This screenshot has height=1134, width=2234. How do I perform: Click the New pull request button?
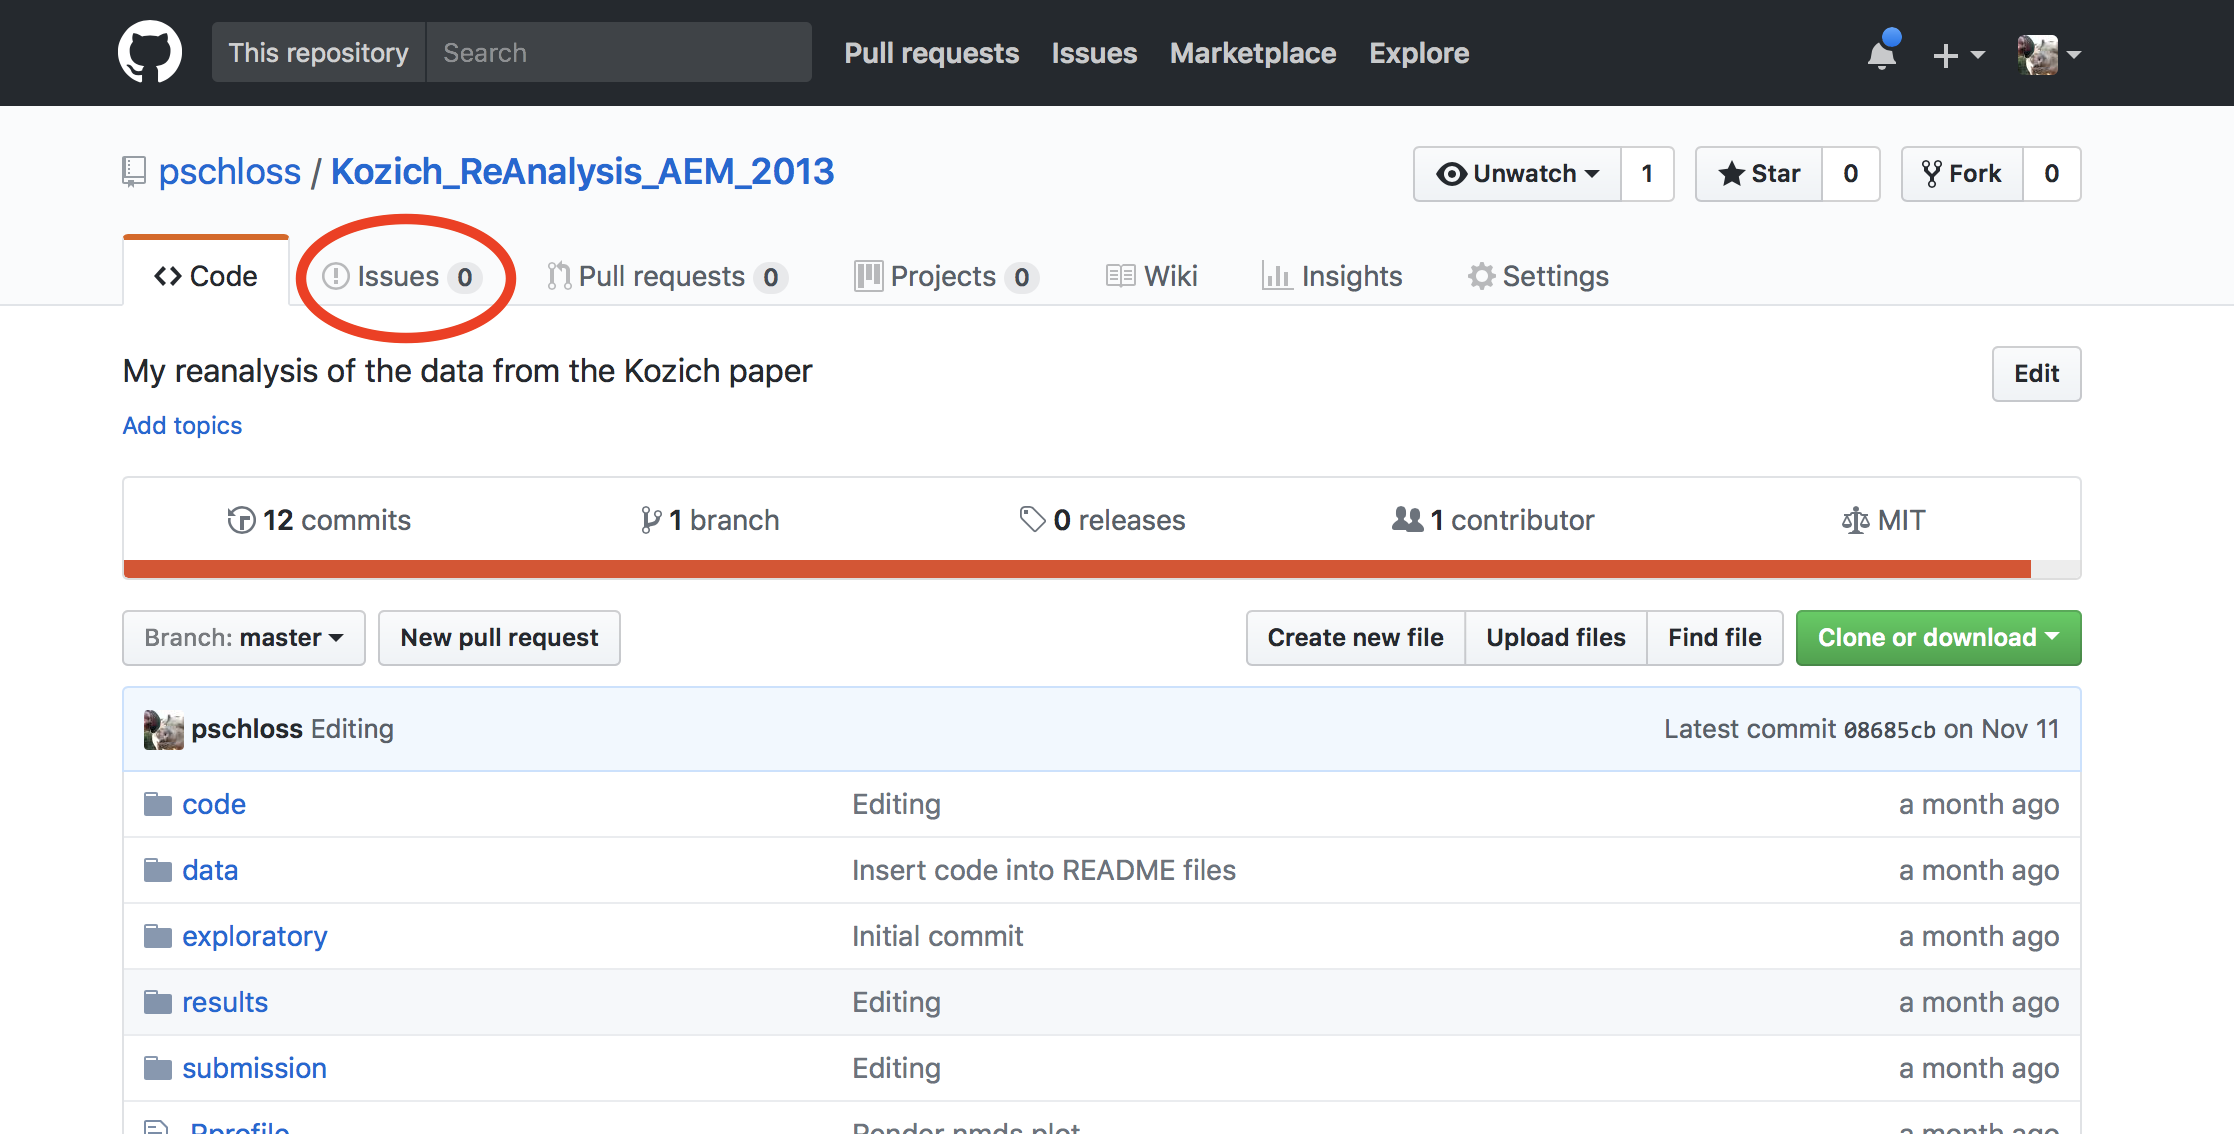(499, 638)
